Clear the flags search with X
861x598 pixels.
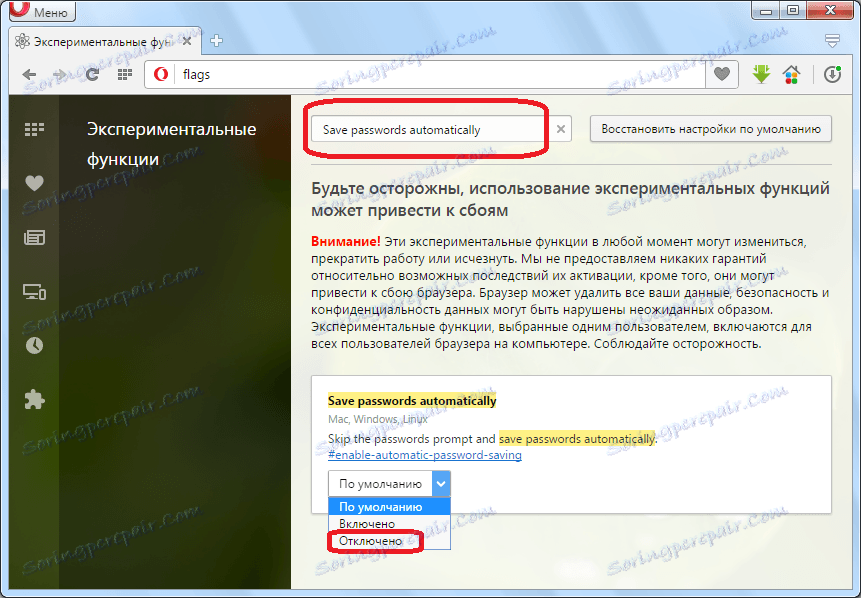point(561,129)
